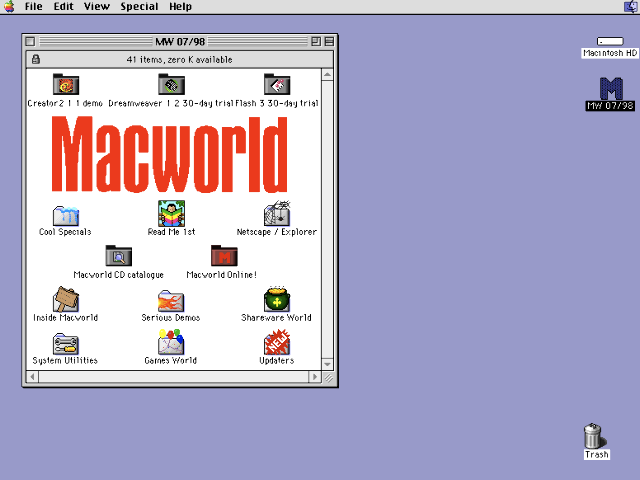Image resolution: width=640 pixels, height=480 pixels.
Task: Open the File menu
Action: coord(33,7)
